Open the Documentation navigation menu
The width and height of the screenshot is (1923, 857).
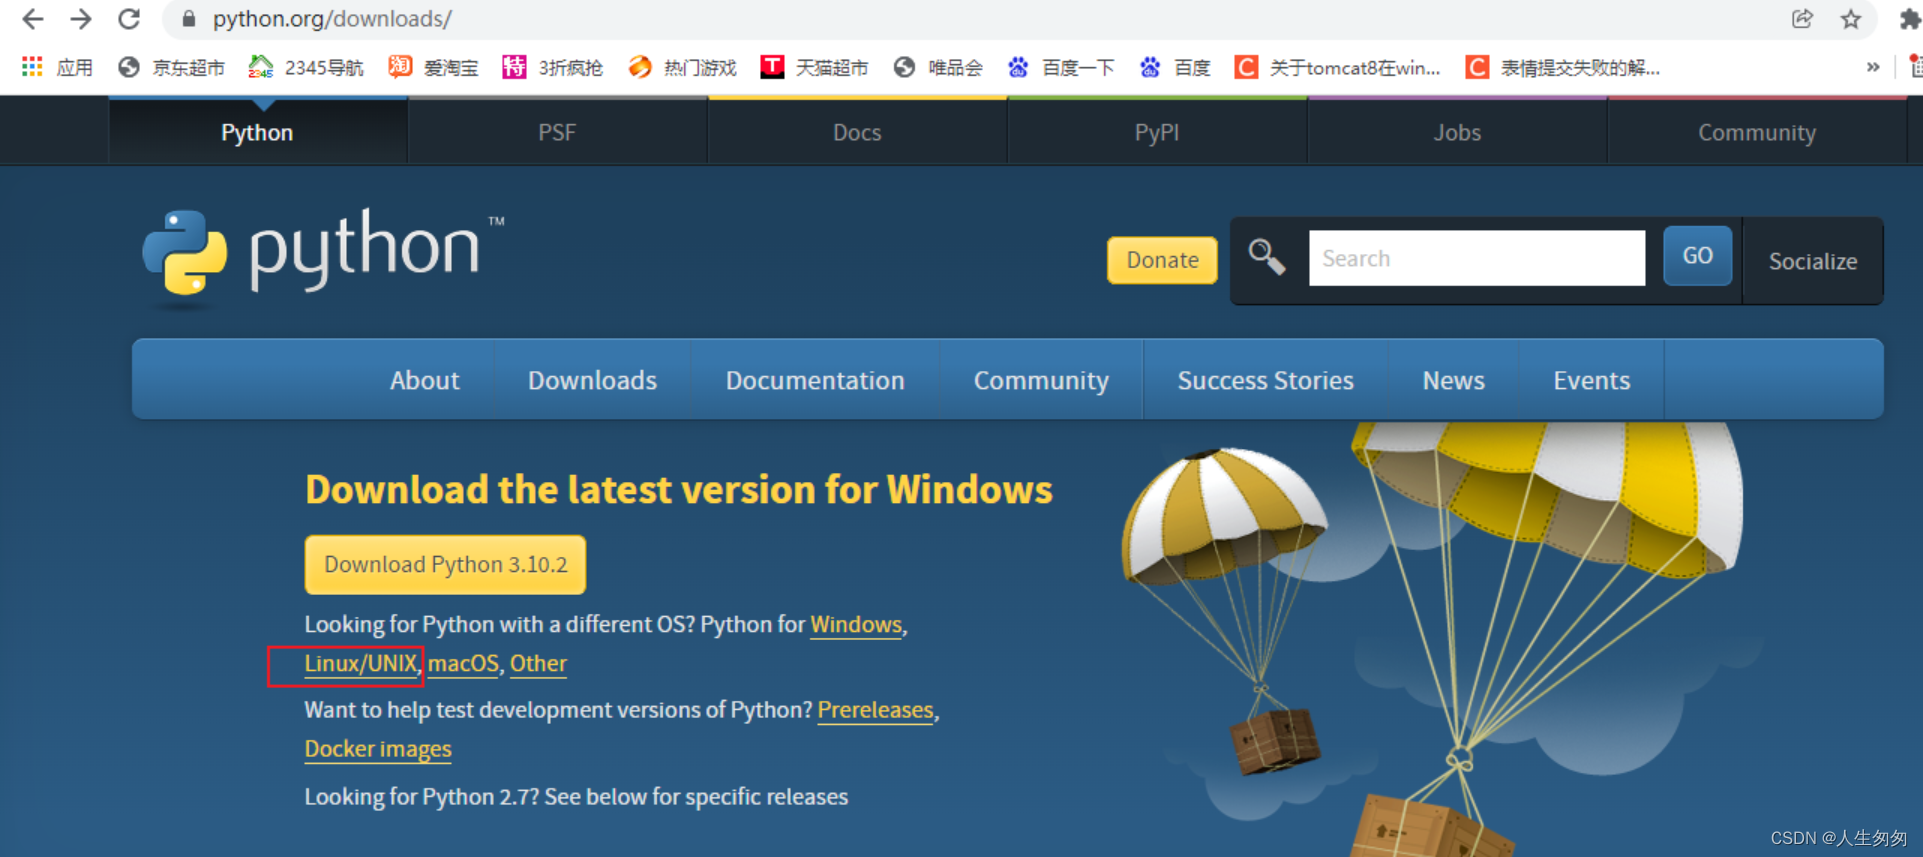click(815, 380)
